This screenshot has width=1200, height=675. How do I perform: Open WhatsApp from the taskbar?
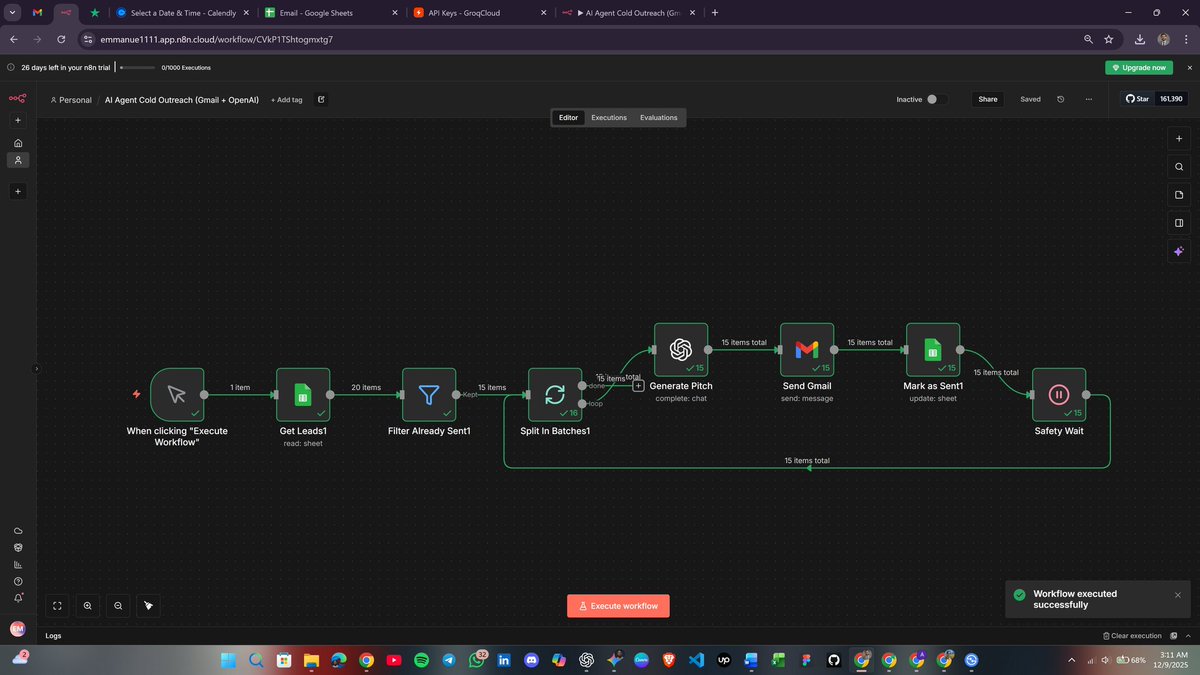(475, 660)
